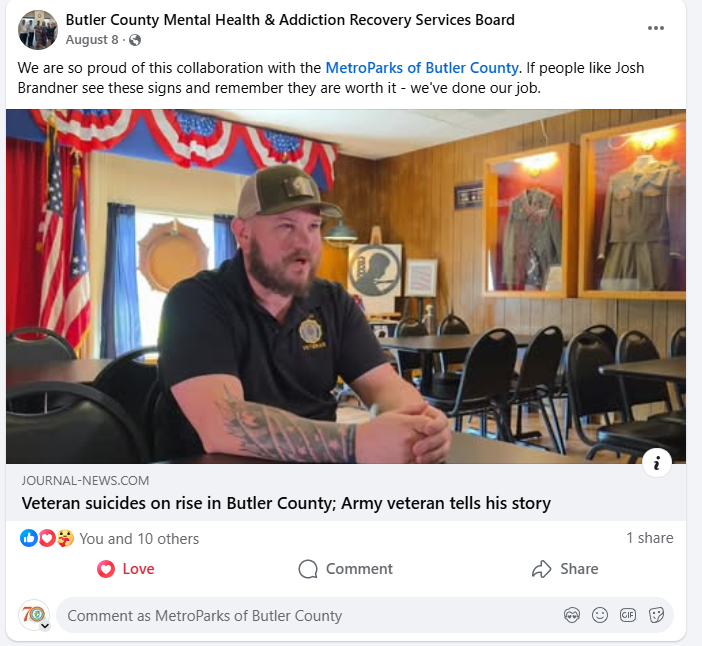Click the Share button
The image size is (702, 646).
tap(565, 569)
